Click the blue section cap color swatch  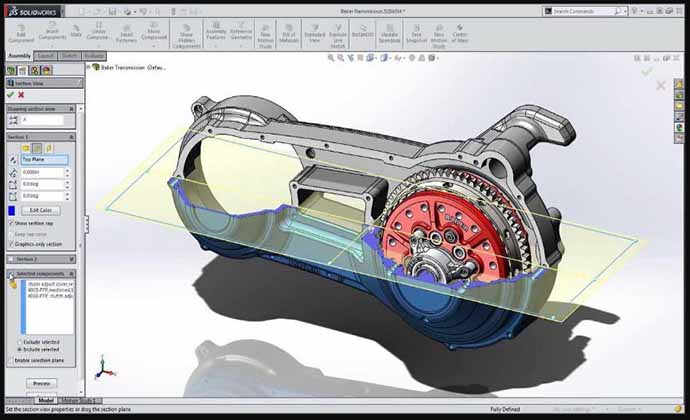click(12, 210)
